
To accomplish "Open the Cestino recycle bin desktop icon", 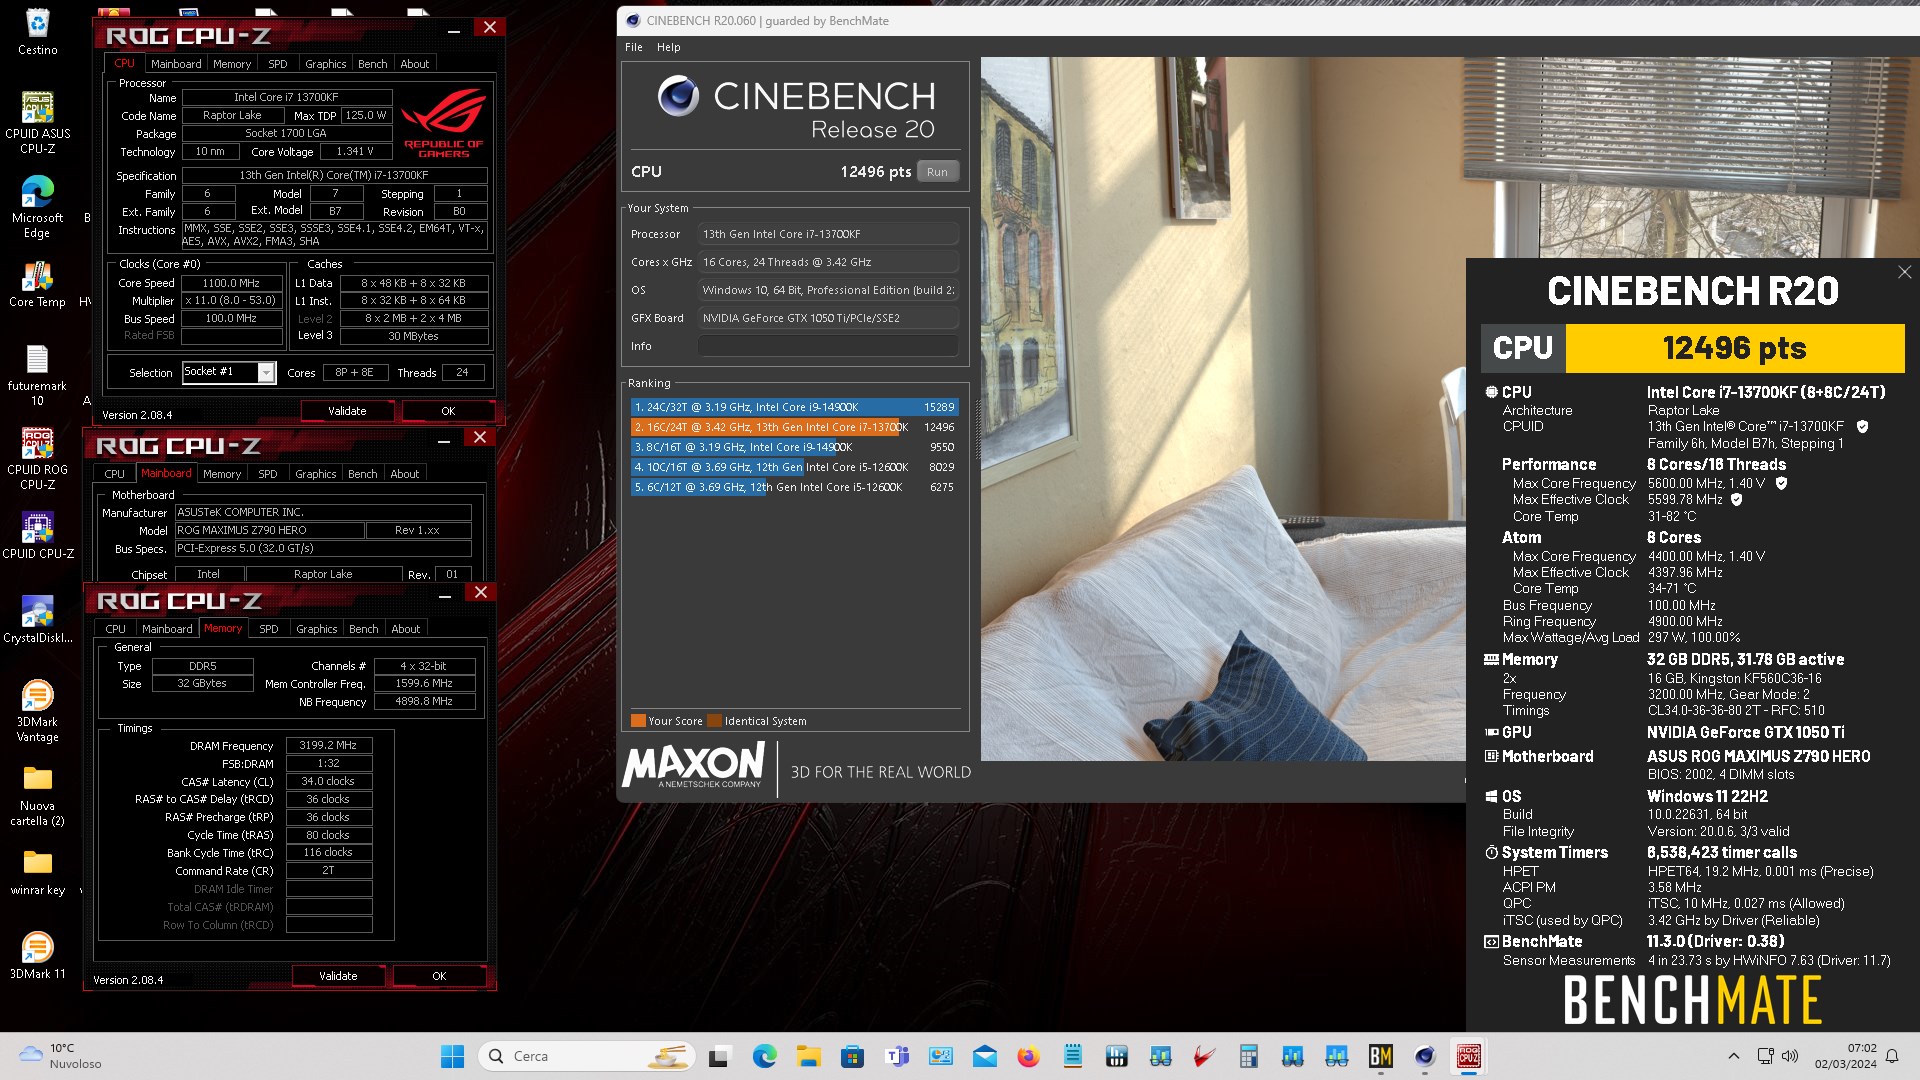I will coord(37,30).
